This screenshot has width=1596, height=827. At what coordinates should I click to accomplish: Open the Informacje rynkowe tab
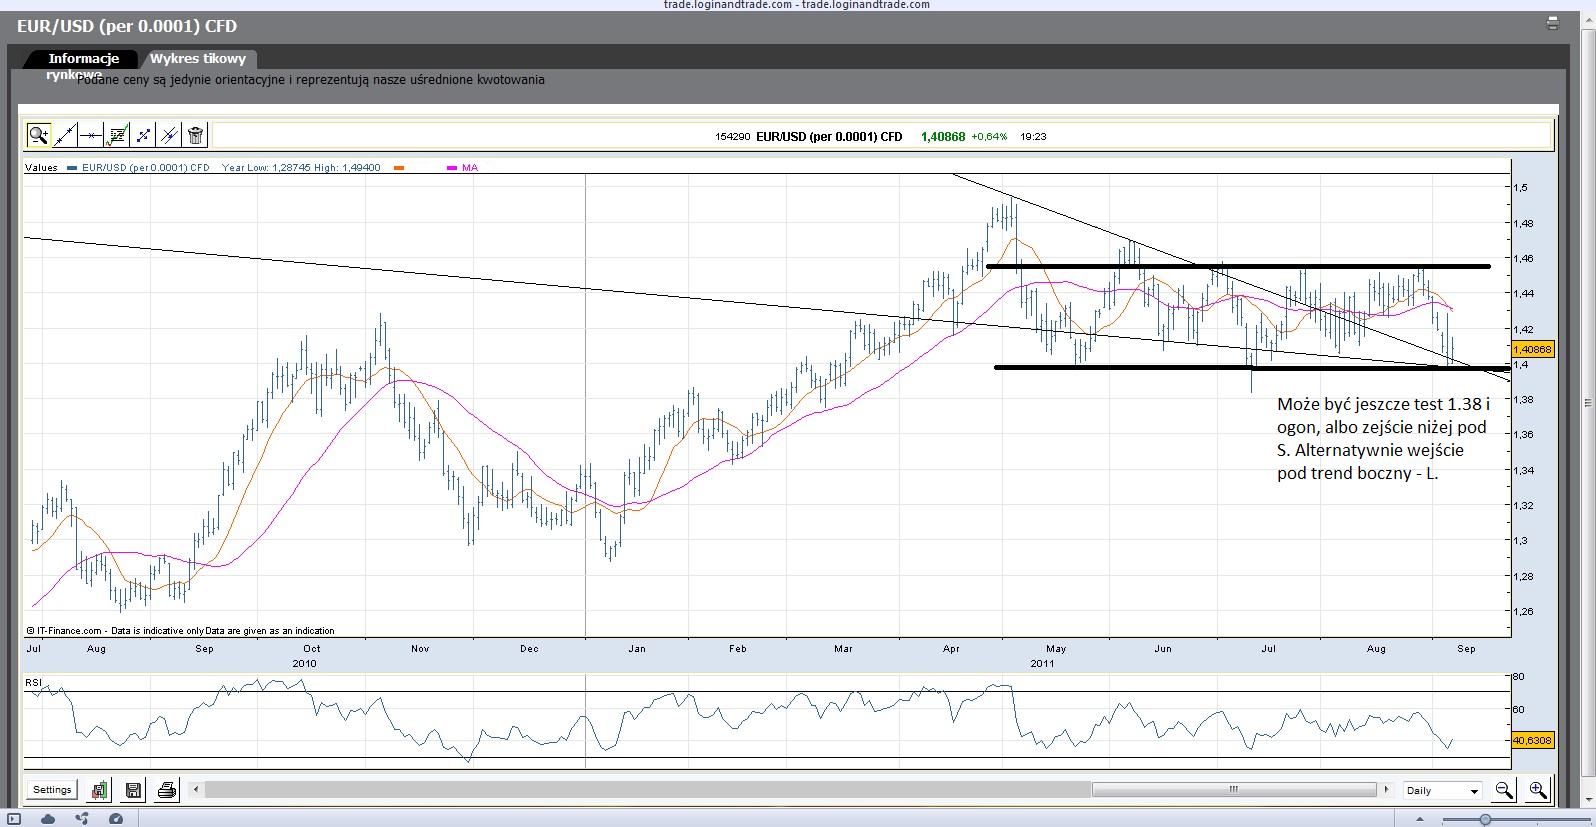83,59
